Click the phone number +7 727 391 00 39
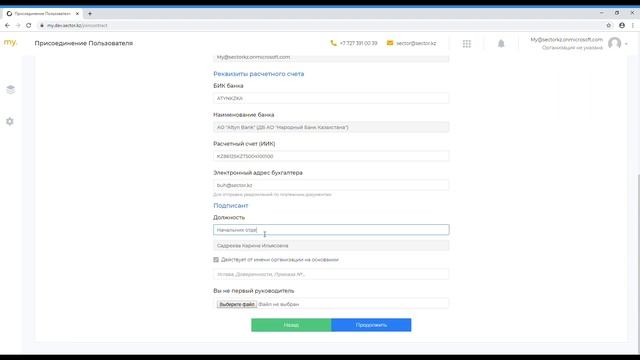 coord(358,43)
